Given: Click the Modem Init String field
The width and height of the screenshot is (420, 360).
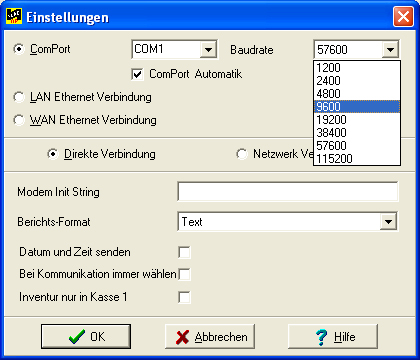Looking at the screenshot, I should (x=288, y=192).
